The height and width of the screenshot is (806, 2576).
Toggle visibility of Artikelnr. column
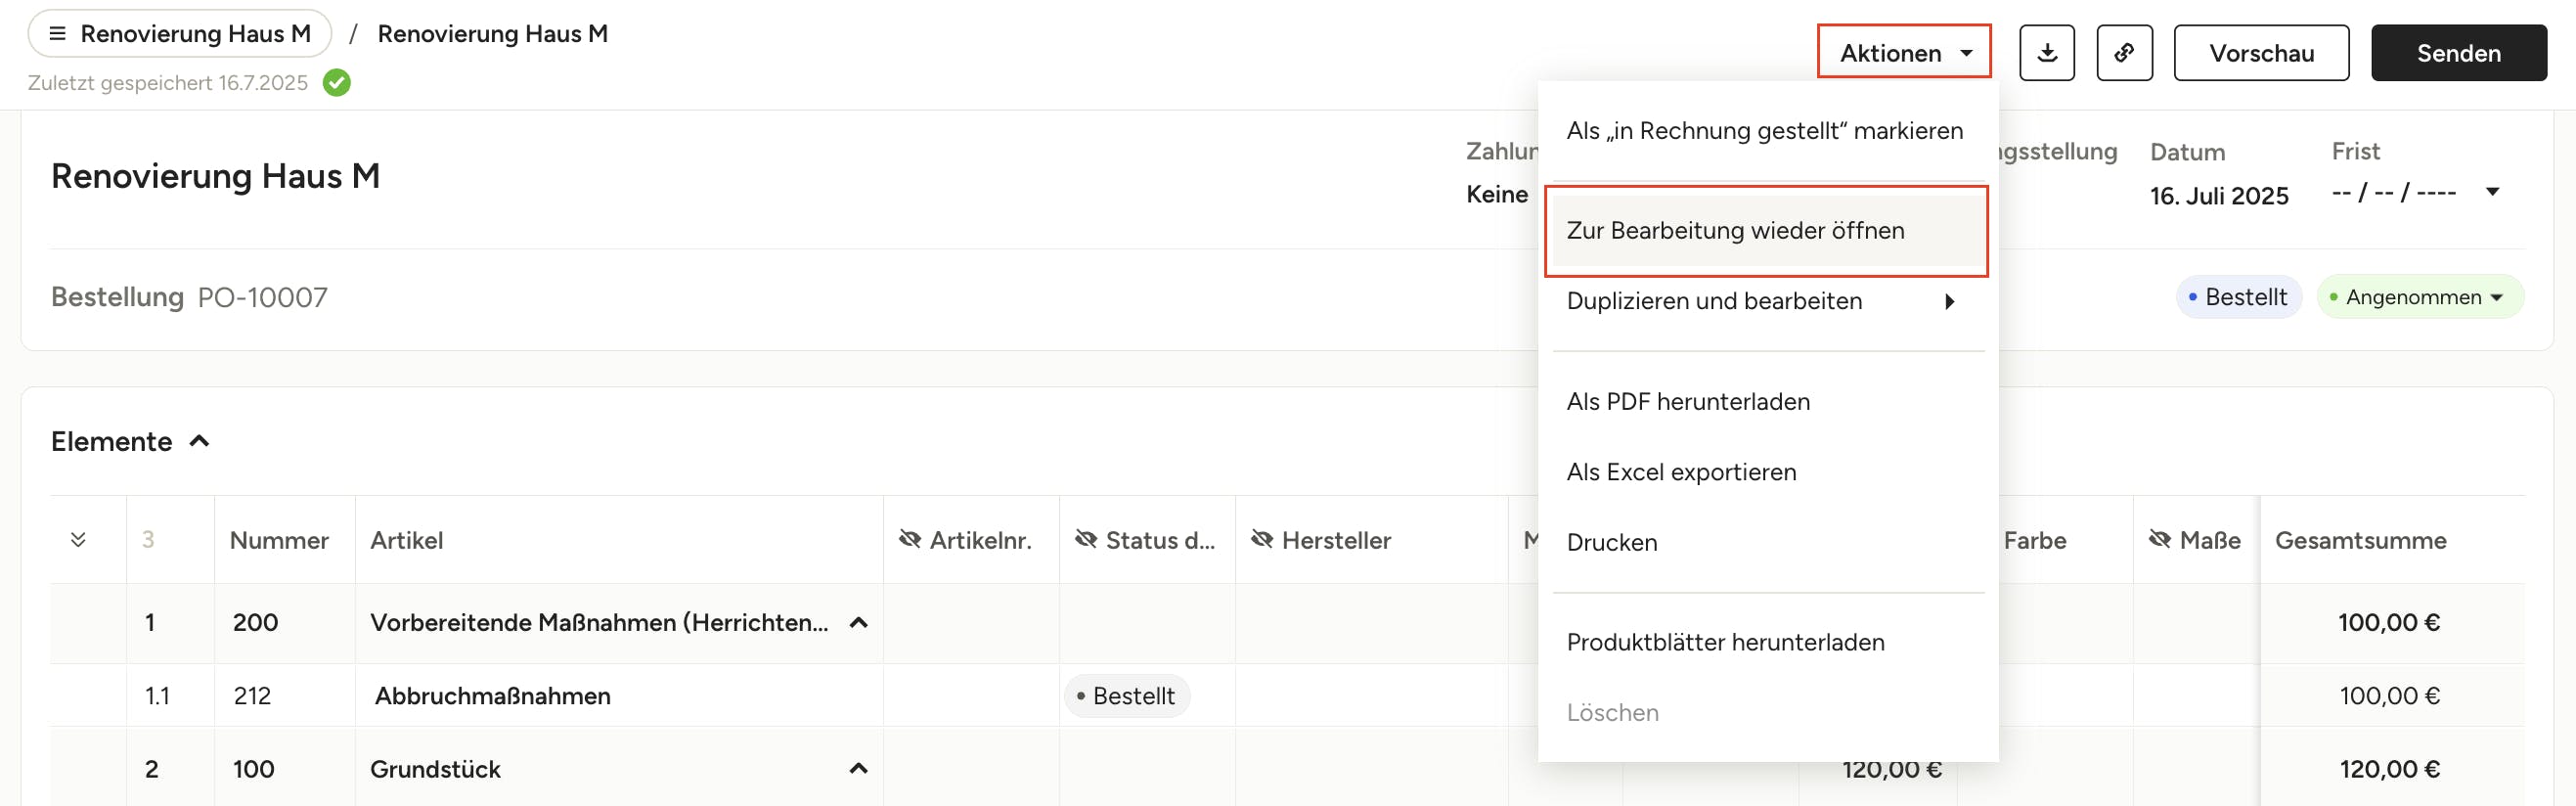coord(909,540)
